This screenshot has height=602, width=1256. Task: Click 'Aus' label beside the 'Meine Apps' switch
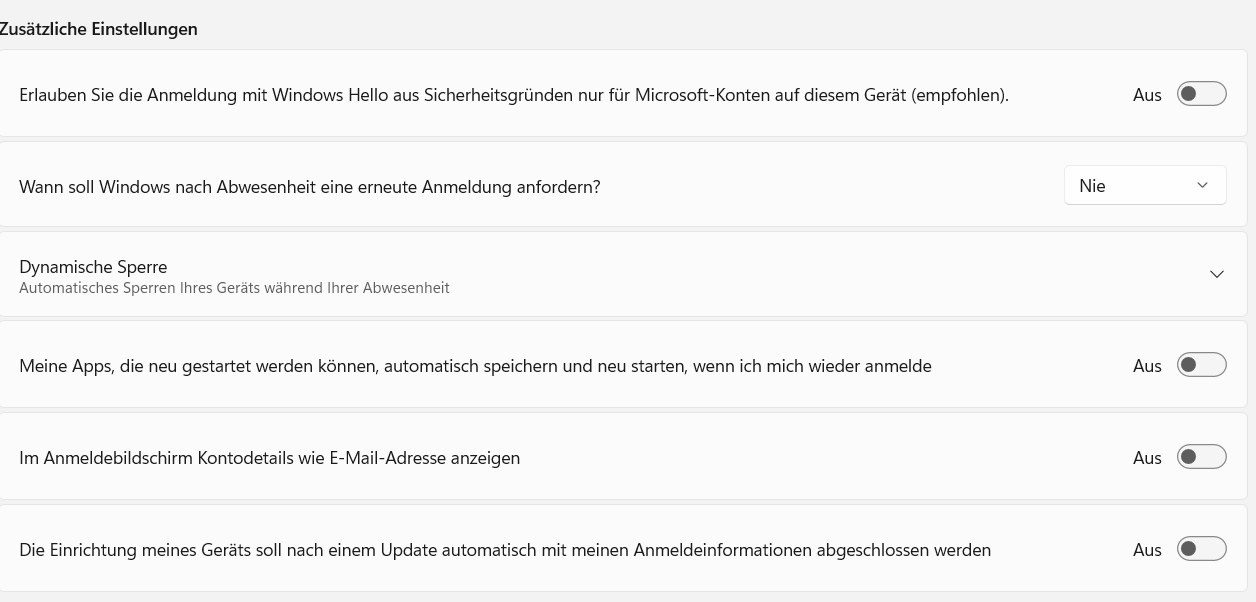[1147, 366]
